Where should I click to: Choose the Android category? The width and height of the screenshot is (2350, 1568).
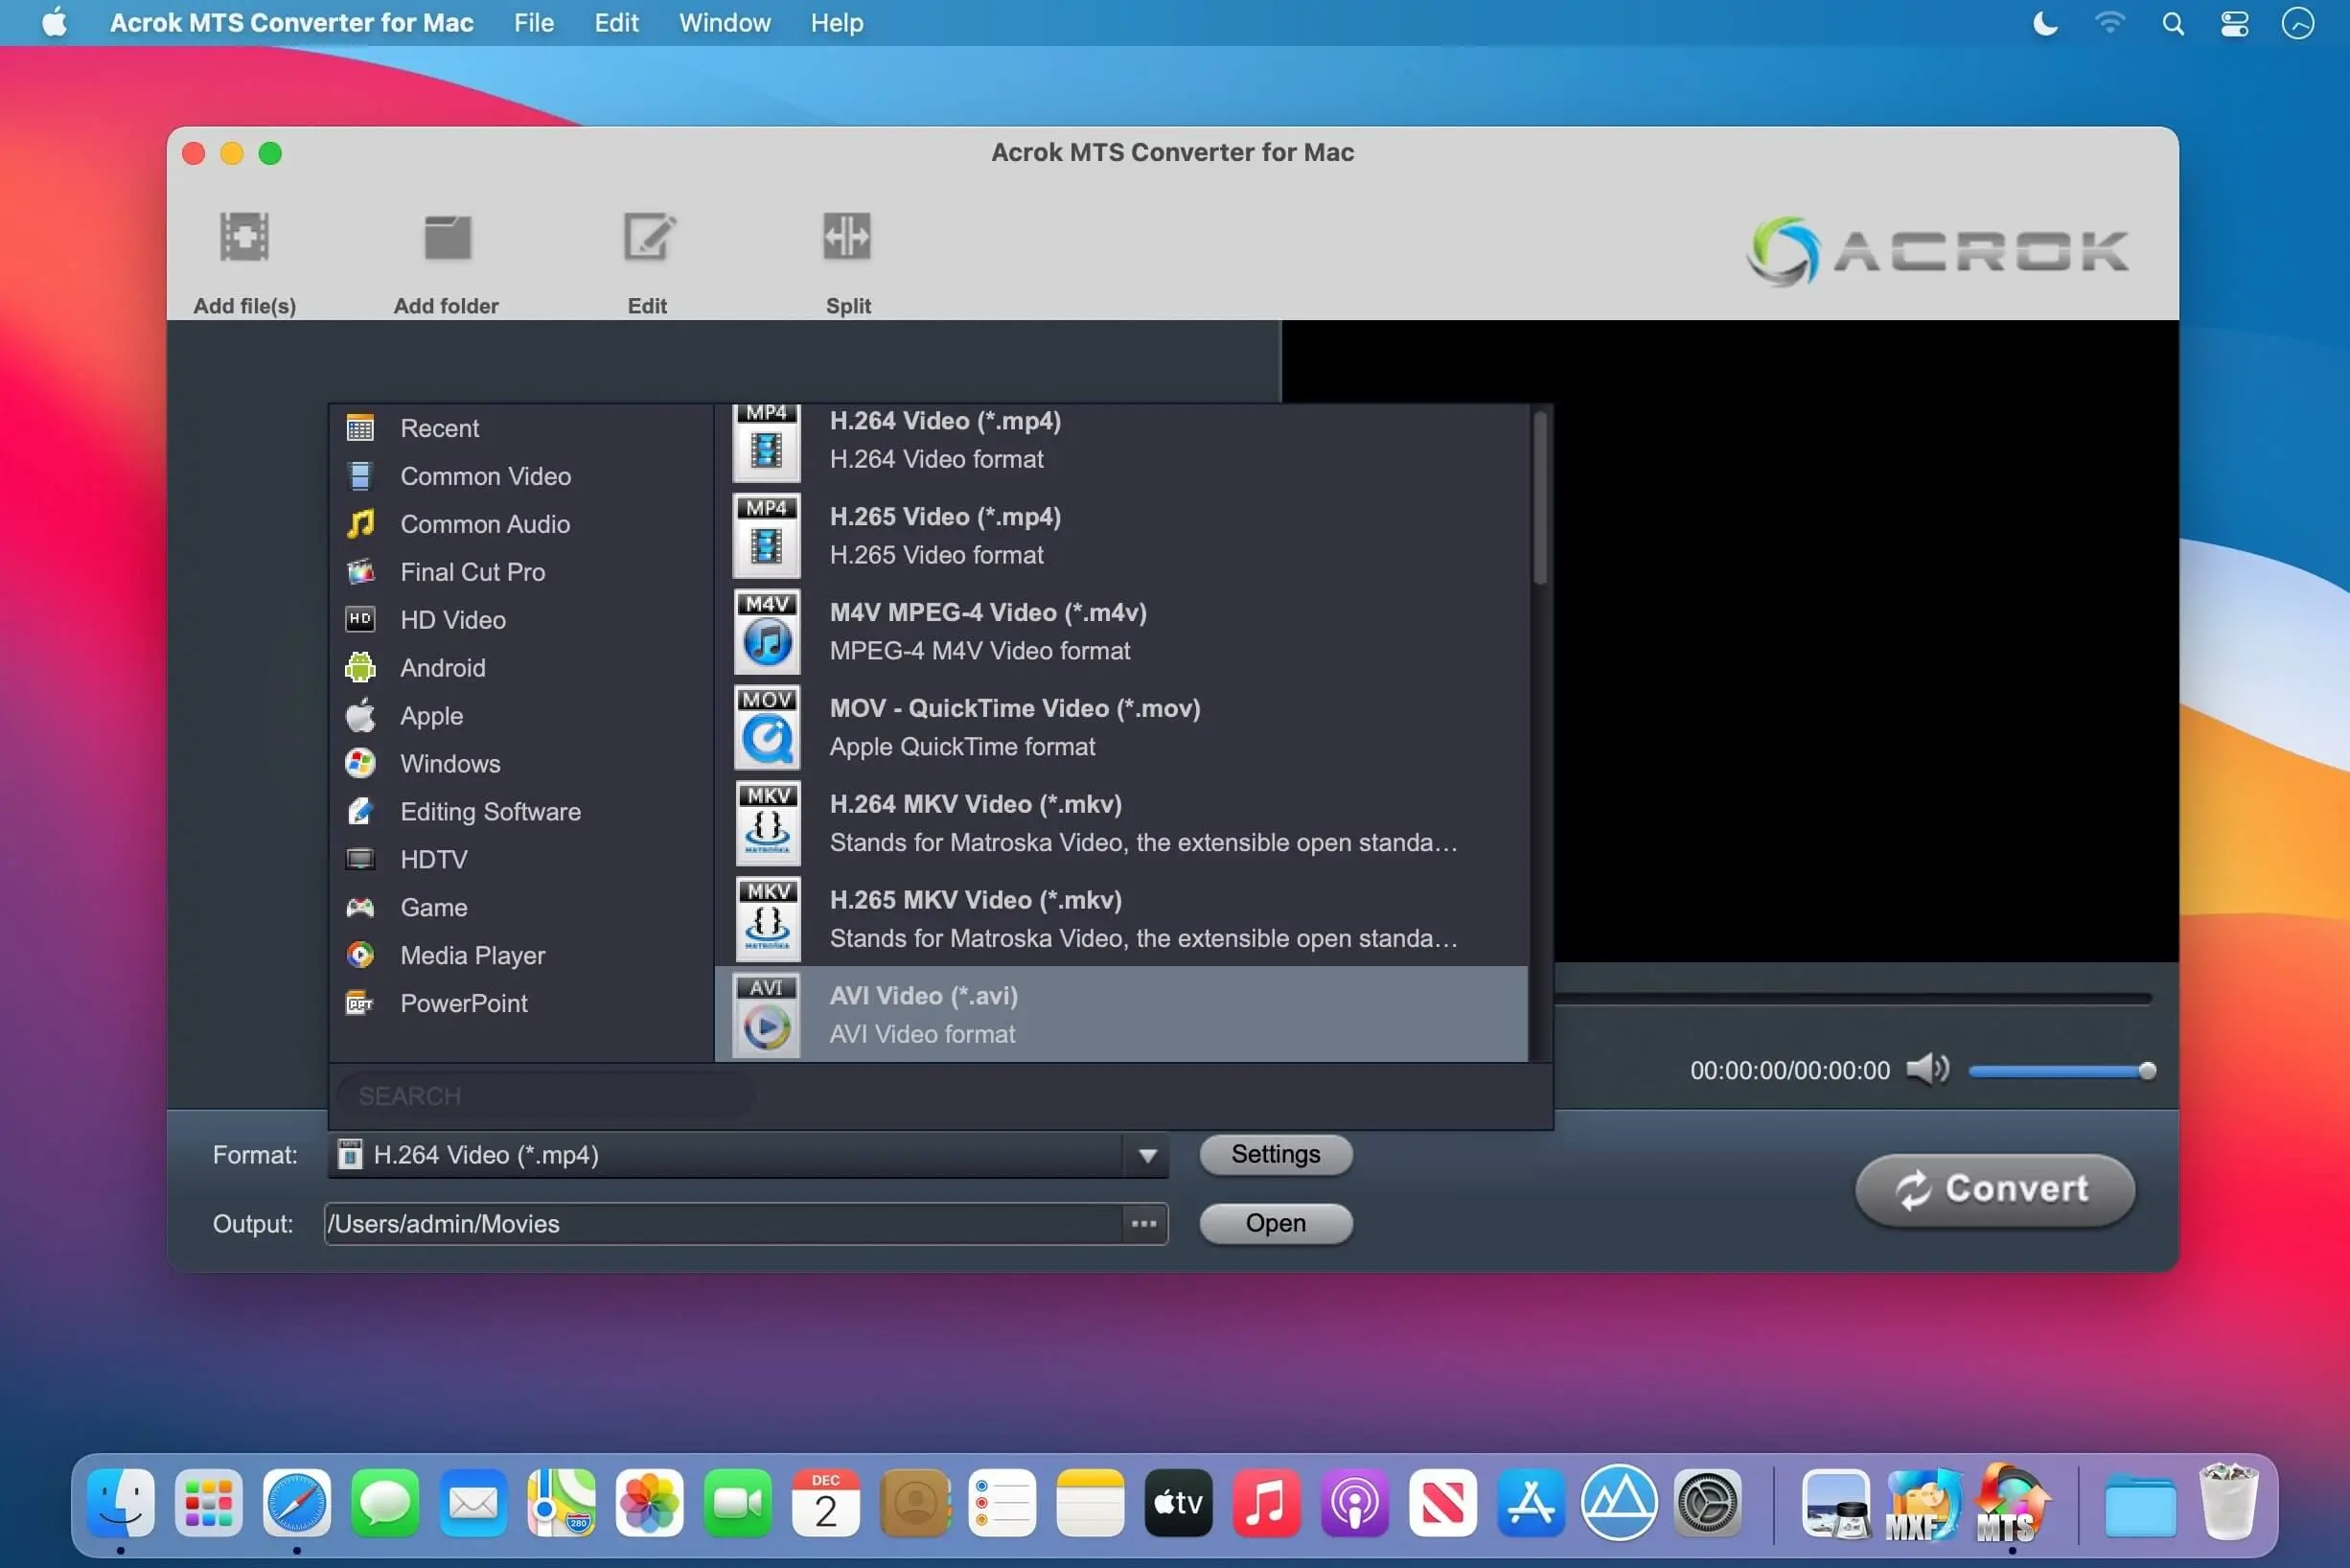click(442, 668)
